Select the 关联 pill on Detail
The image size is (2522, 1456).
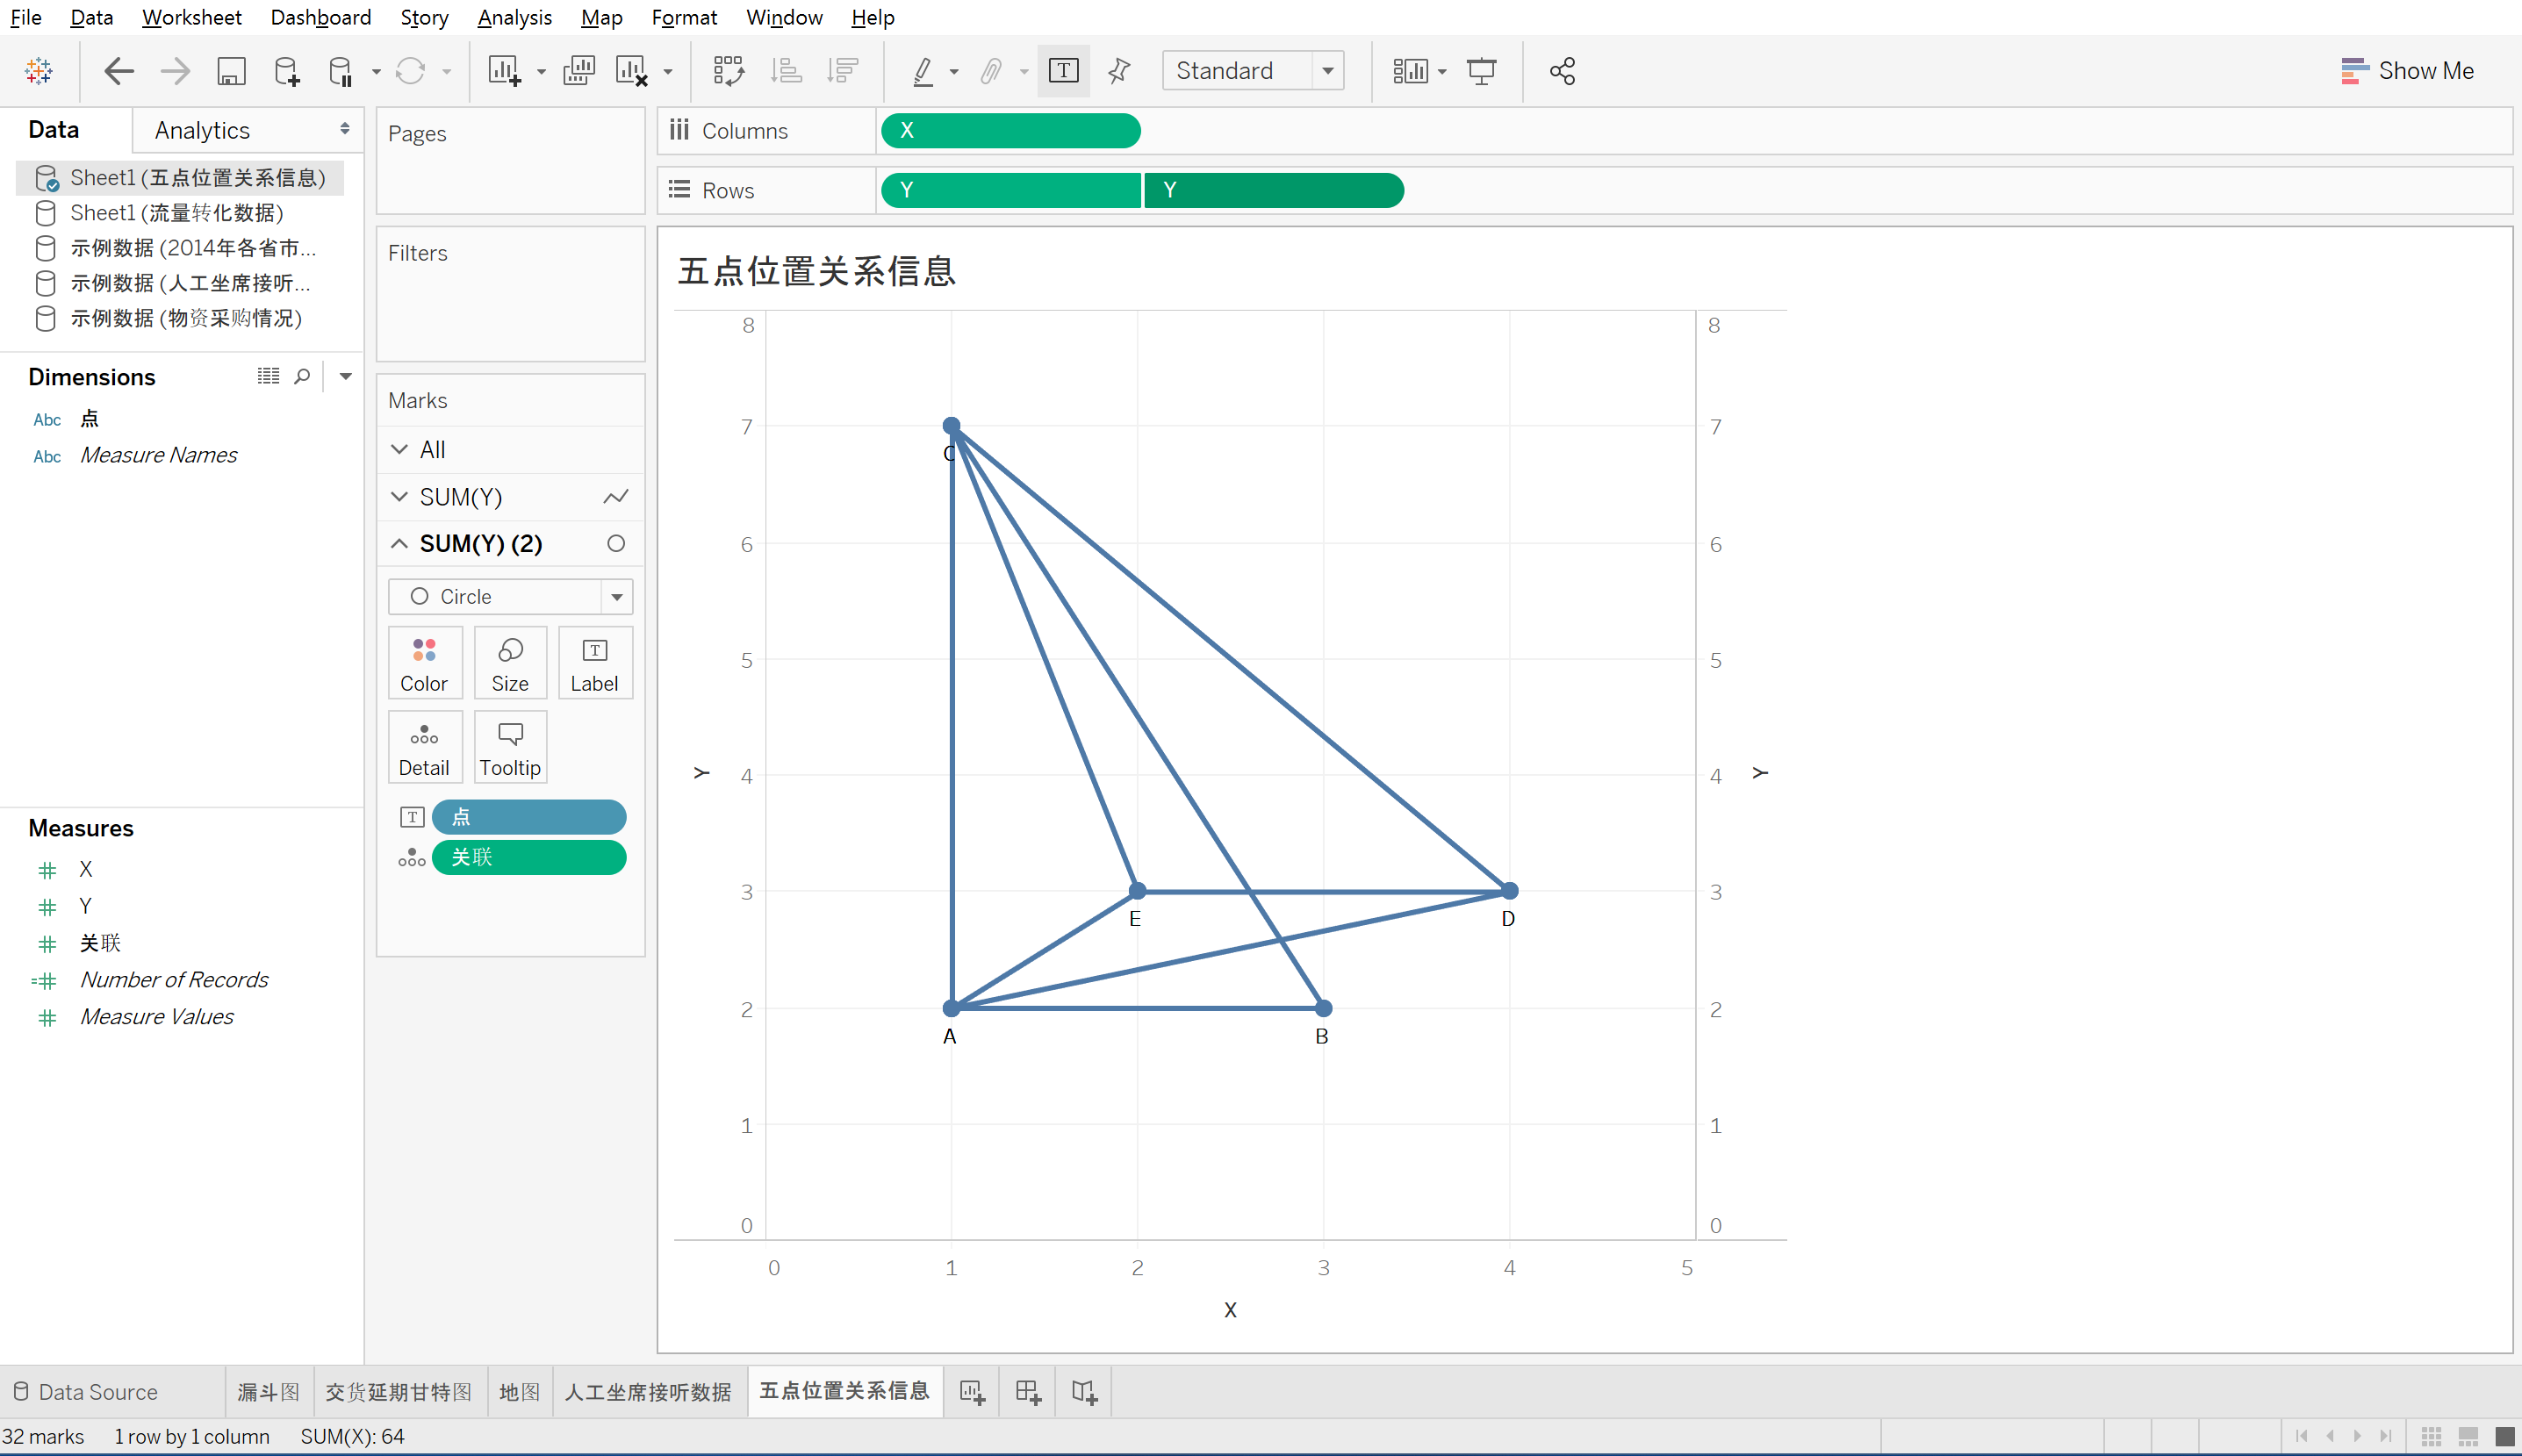click(528, 858)
